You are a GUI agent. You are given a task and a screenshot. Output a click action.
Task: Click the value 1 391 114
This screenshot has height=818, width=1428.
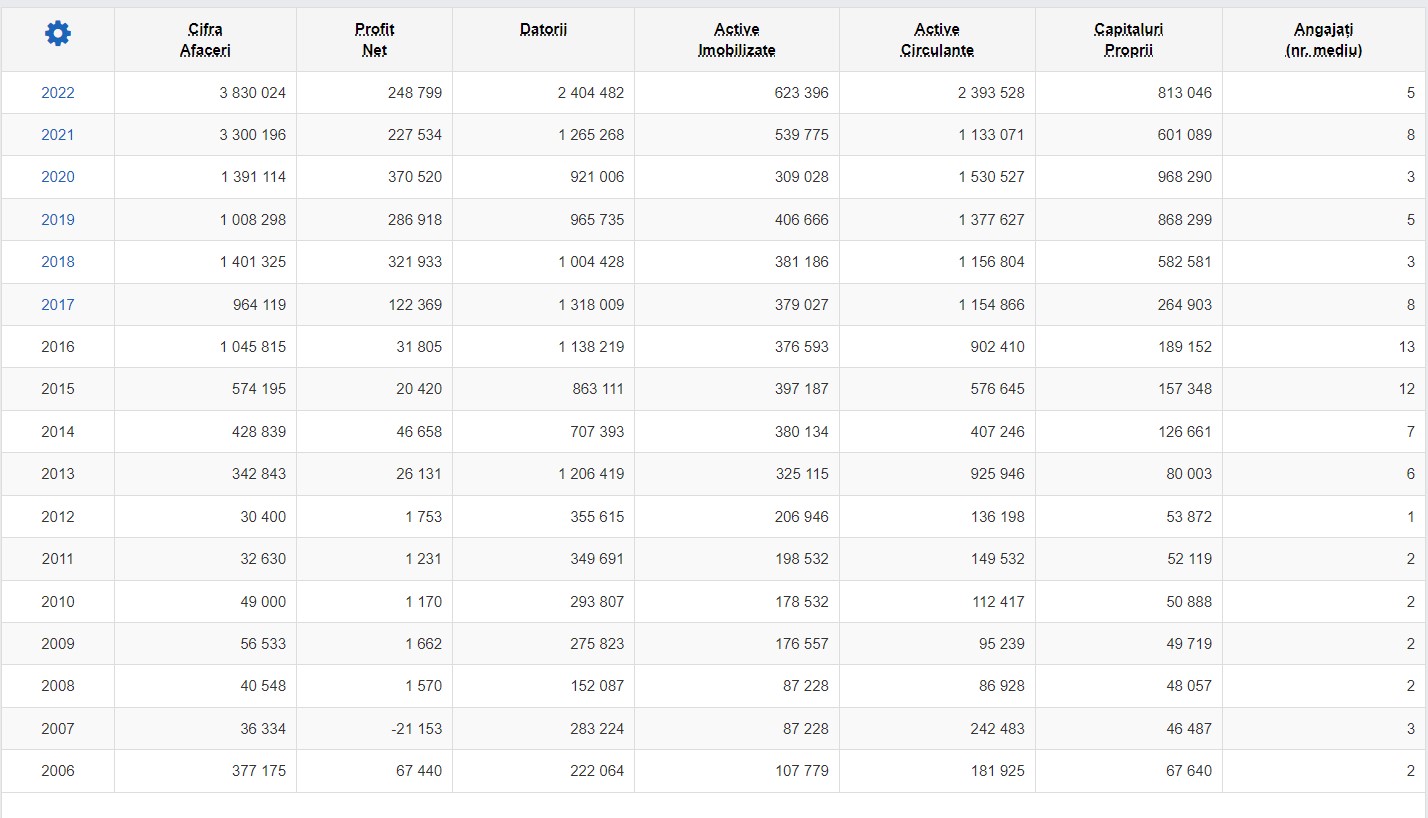click(253, 177)
